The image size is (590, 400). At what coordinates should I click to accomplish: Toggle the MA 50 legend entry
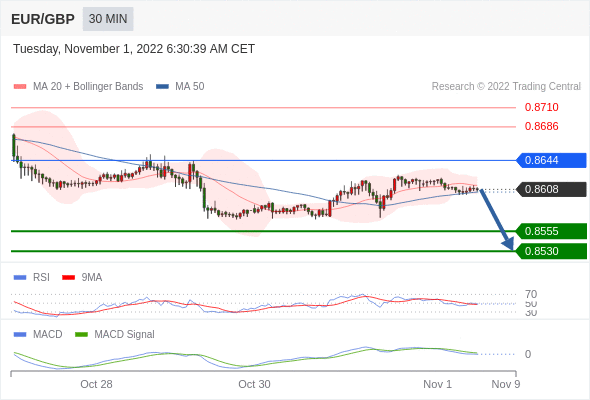(180, 87)
